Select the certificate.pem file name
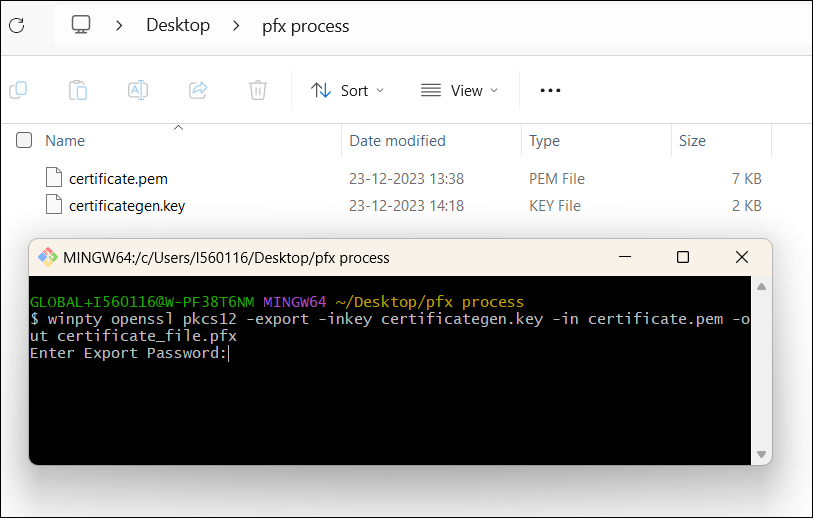The height and width of the screenshot is (518, 813). coord(118,179)
